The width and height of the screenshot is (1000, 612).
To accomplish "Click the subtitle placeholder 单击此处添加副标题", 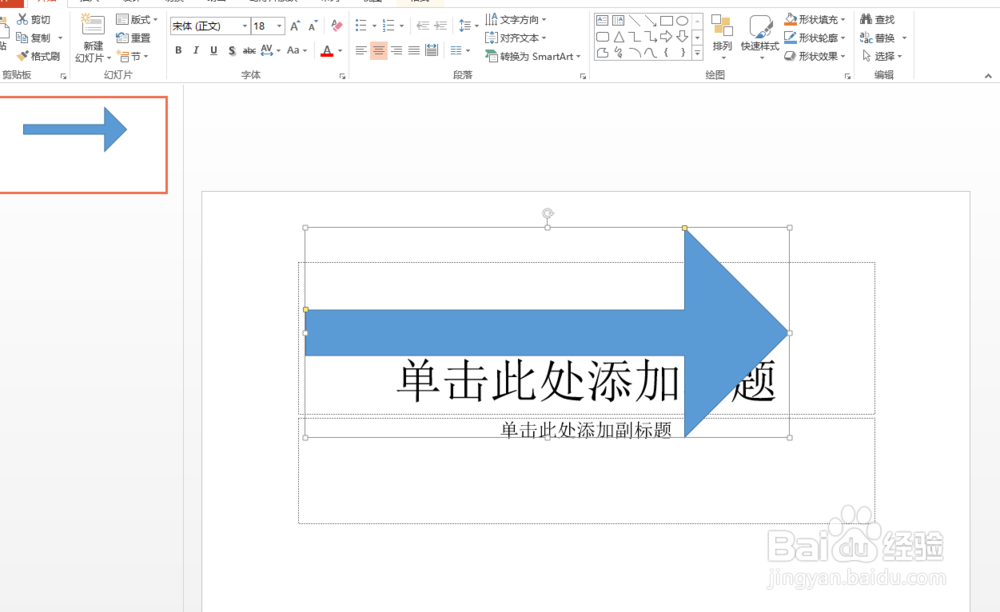I will point(585,430).
